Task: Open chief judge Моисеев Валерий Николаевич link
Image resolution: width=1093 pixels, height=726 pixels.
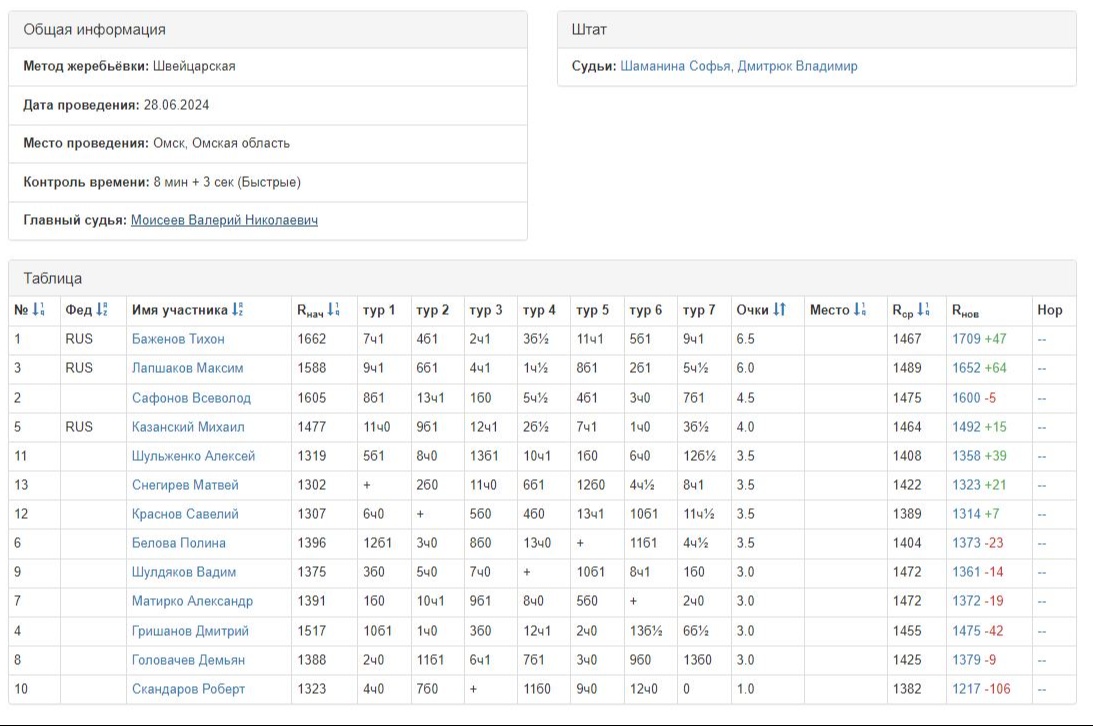Action: tap(224, 220)
